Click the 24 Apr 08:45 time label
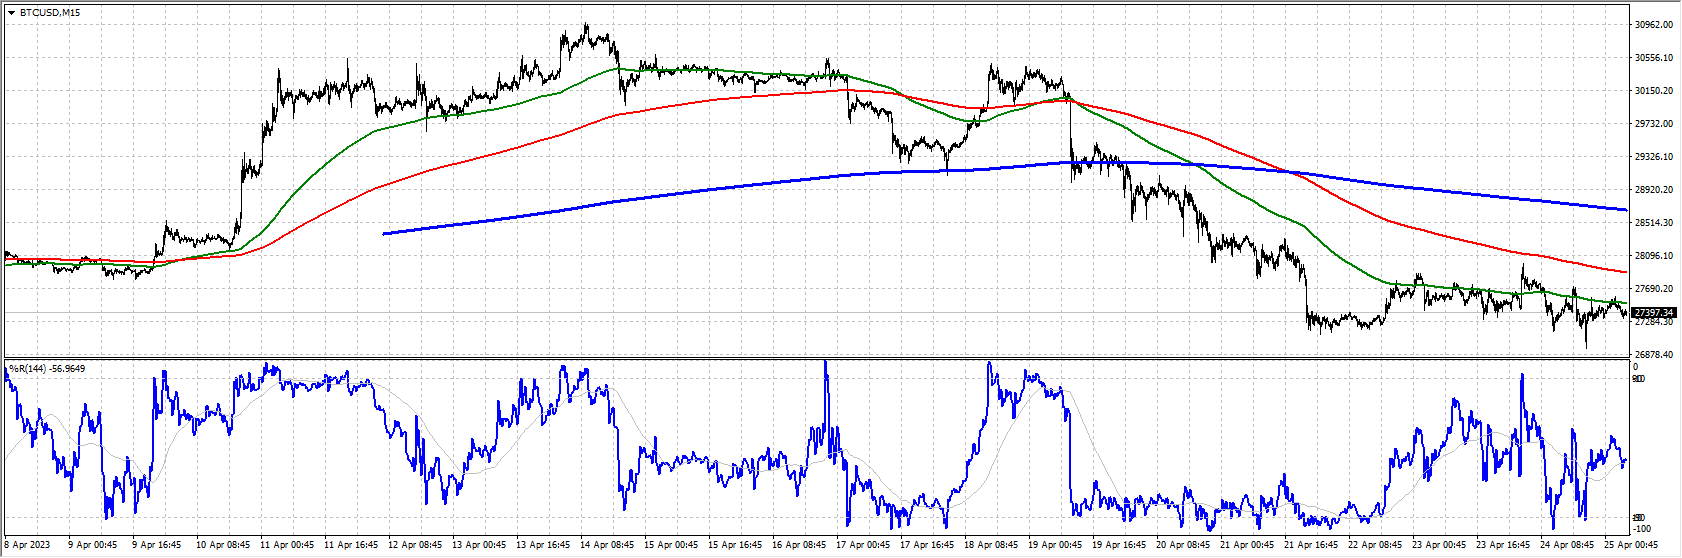1682x558 pixels. coord(1568,545)
